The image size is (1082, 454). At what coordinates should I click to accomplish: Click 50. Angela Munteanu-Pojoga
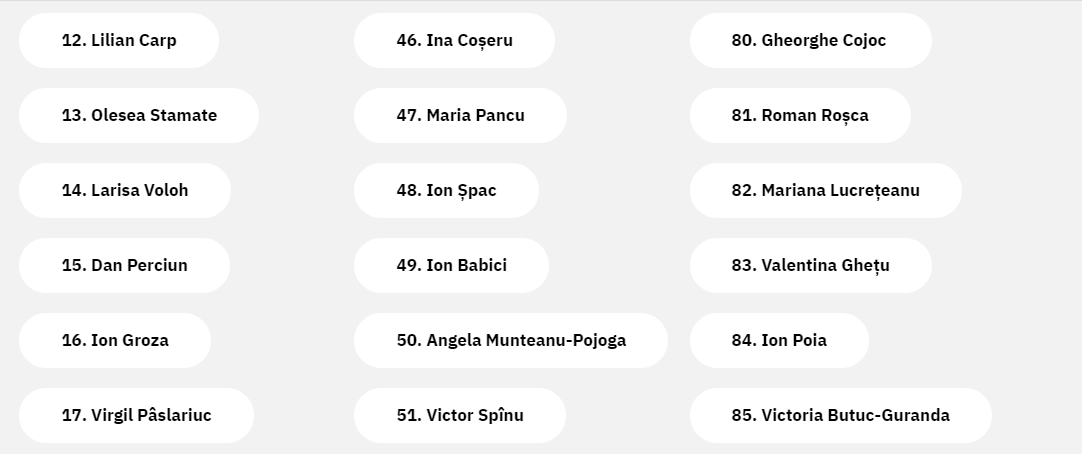point(511,340)
